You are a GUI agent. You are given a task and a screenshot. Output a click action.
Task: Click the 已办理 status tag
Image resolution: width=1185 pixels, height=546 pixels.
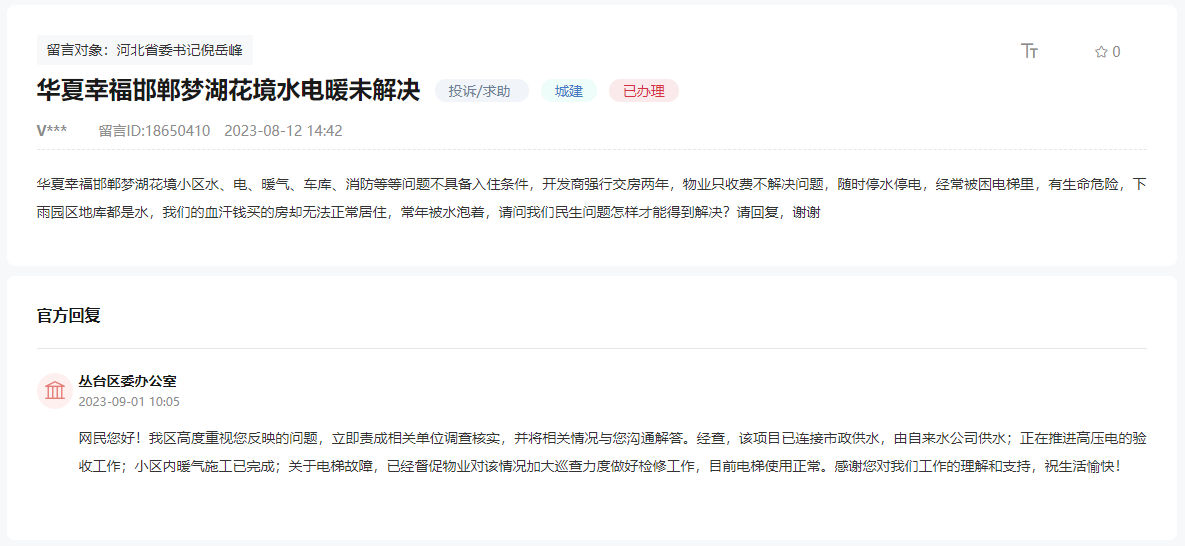click(644, 92)
